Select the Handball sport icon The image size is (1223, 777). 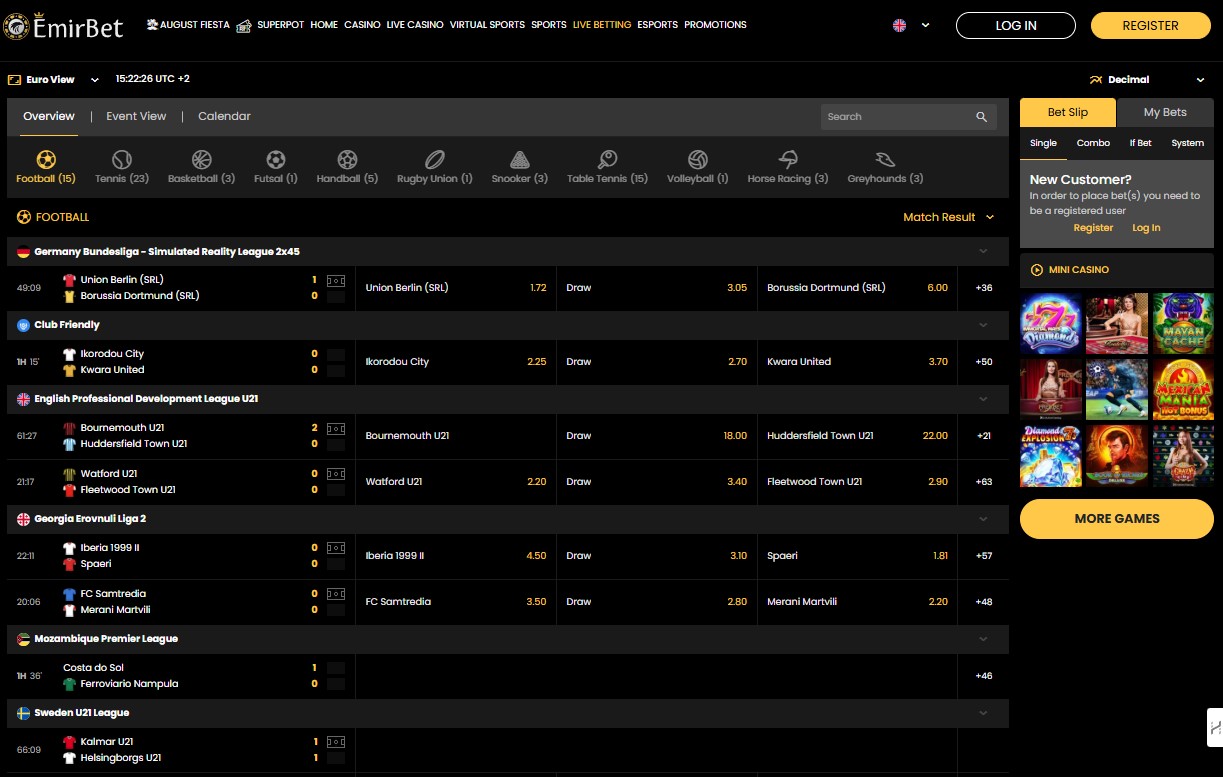click(x=347, y=160)
